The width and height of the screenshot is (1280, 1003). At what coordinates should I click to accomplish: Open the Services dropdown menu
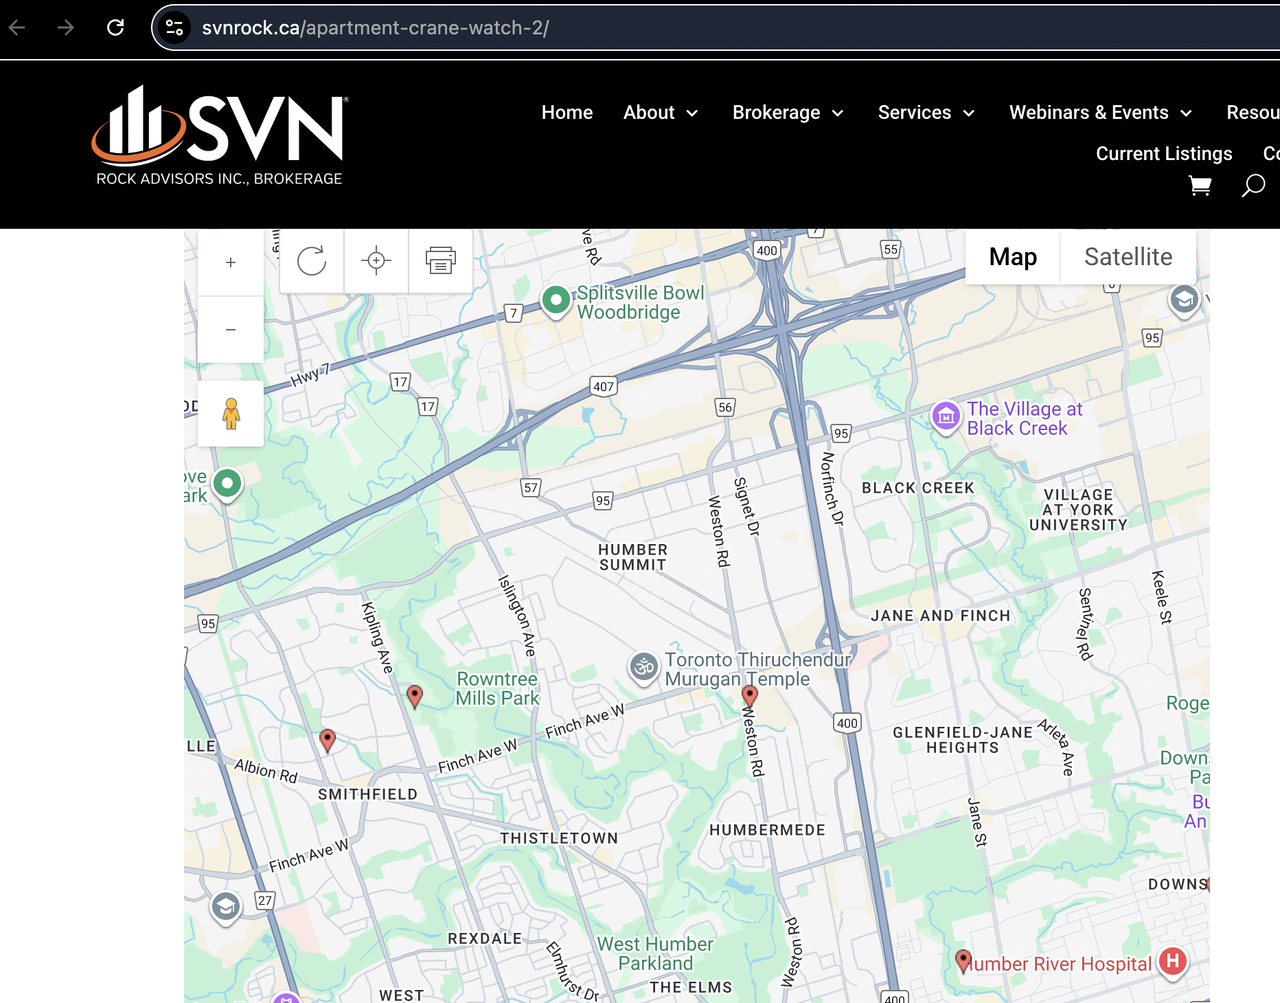point(925,113)
